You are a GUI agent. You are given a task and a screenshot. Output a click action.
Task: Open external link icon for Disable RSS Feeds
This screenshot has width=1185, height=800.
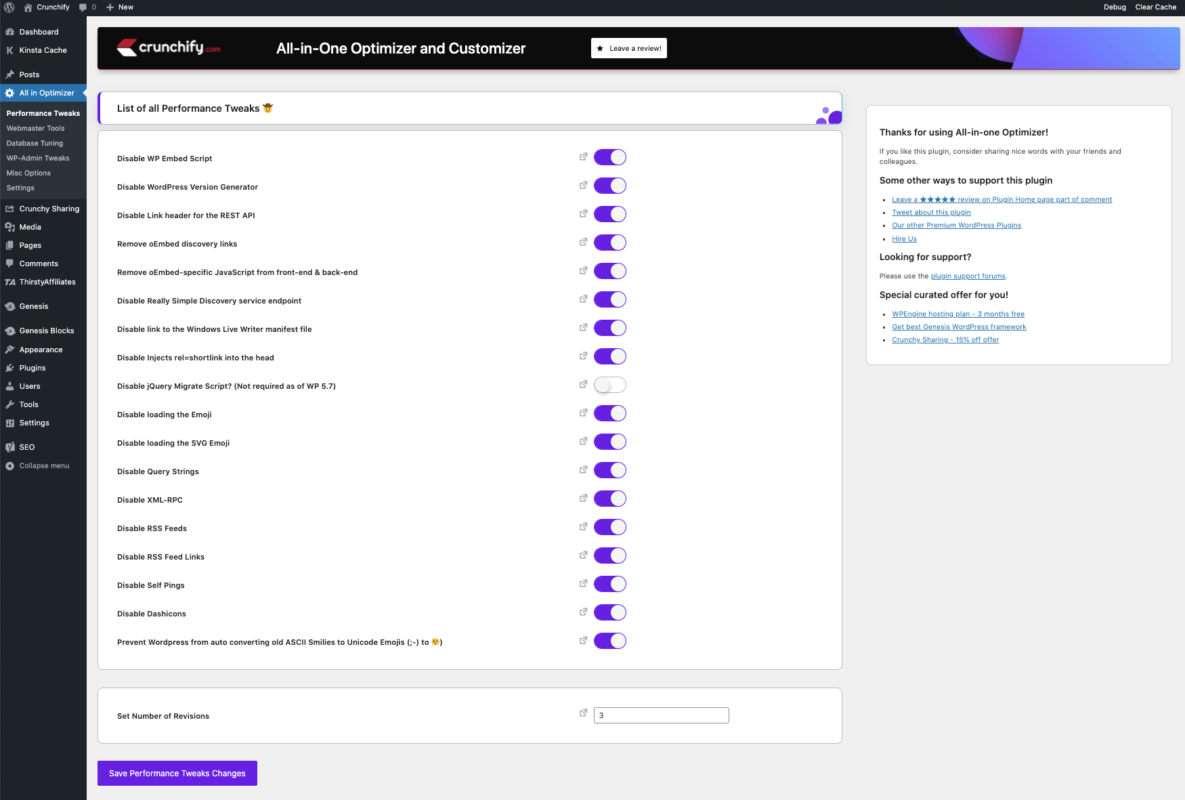583,527
